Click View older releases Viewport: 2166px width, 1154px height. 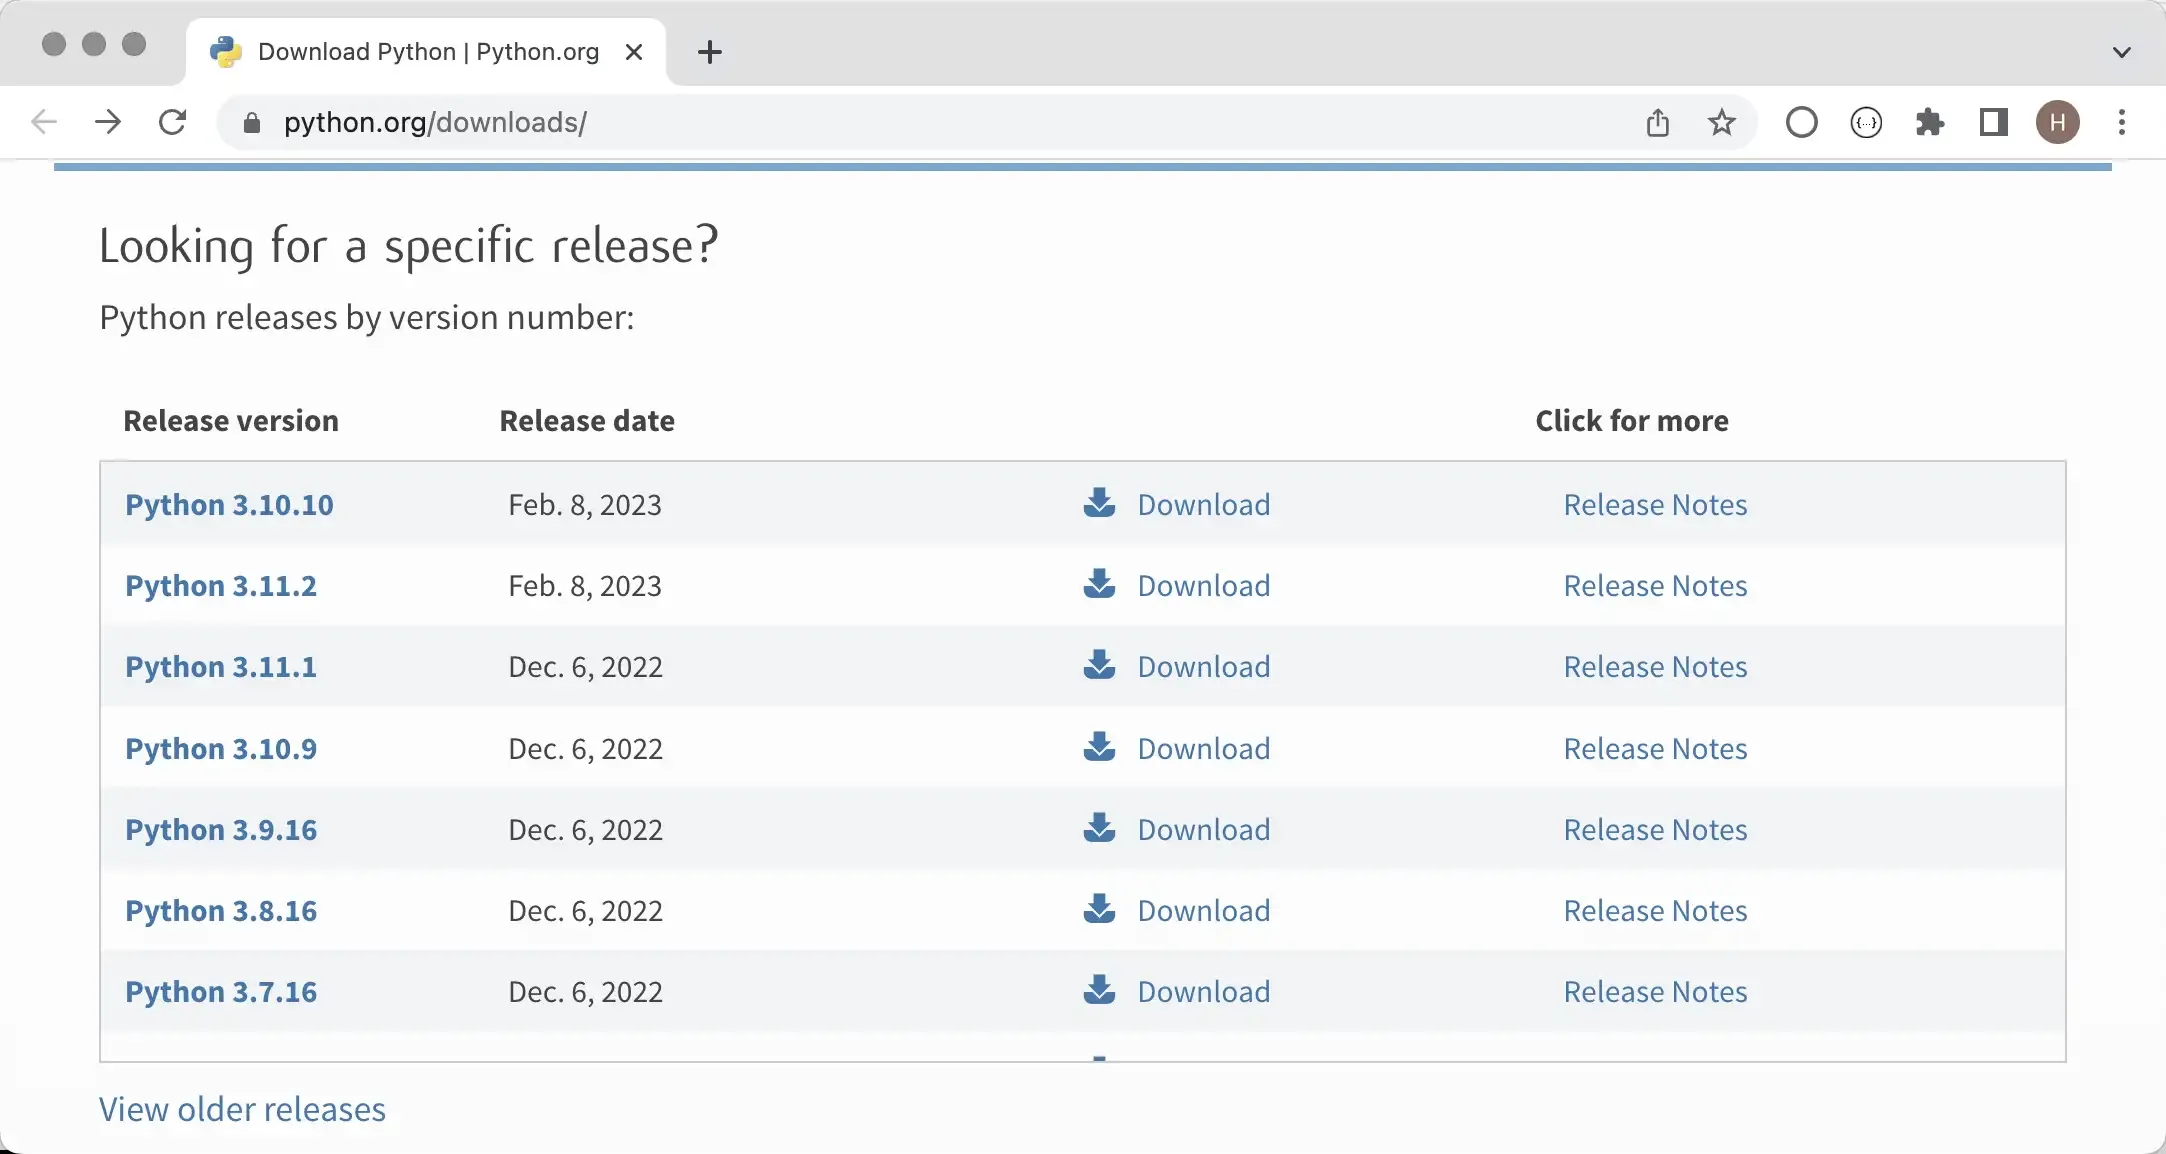(x=242, y=1109)
